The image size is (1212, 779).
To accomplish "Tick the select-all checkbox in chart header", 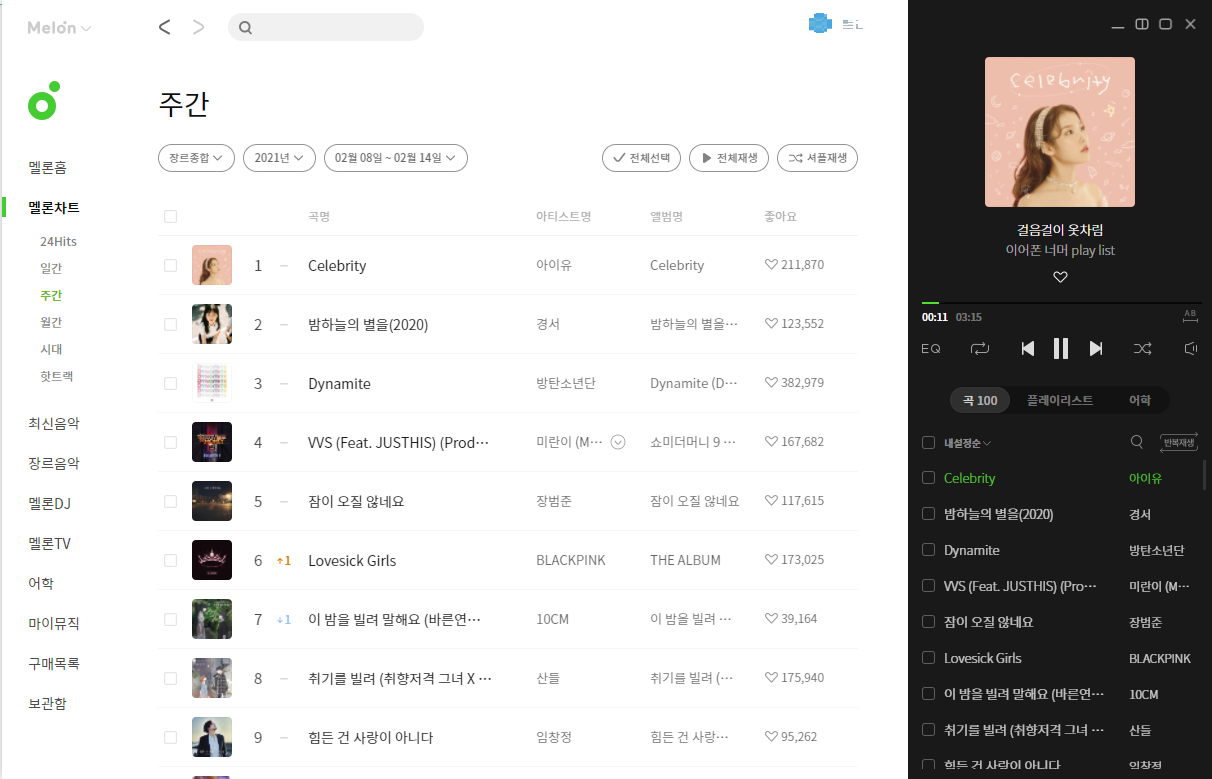I will coord(170,216).
